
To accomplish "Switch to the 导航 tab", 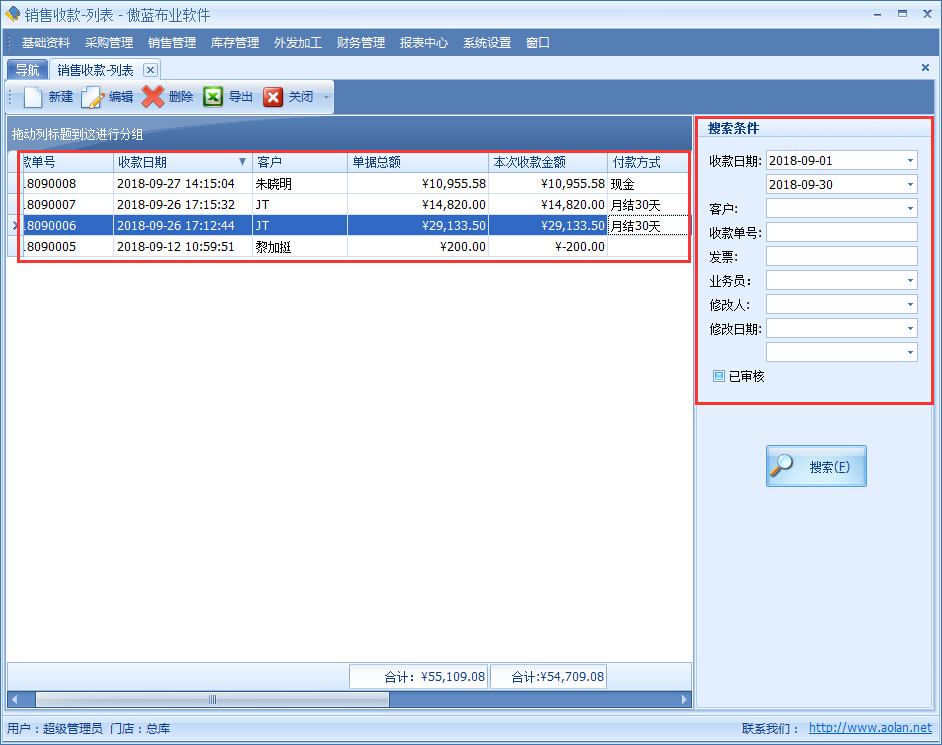I will coord(27,70).
